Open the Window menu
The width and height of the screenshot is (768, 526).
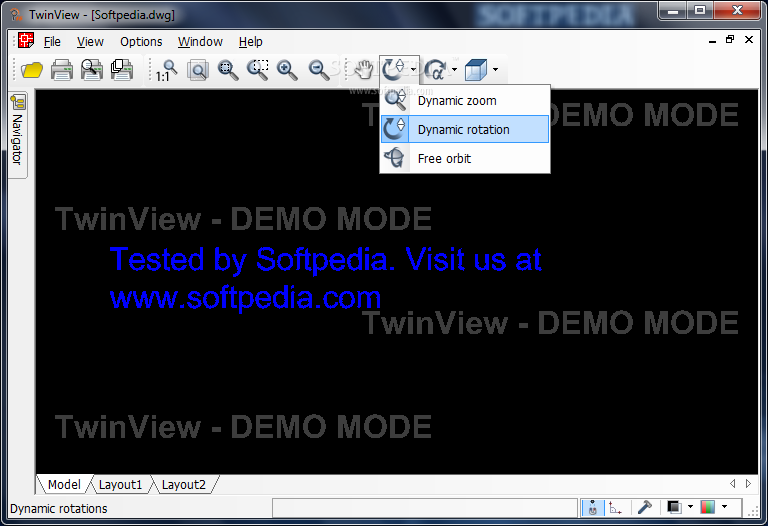pos(200,42)
